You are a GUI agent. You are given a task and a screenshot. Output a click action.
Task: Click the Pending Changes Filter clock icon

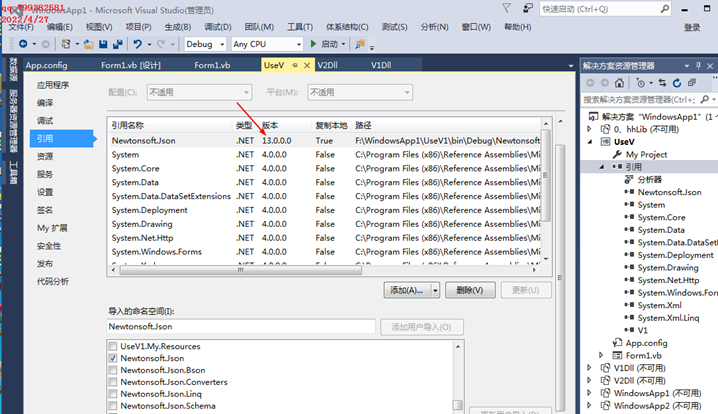coord(641,83)
